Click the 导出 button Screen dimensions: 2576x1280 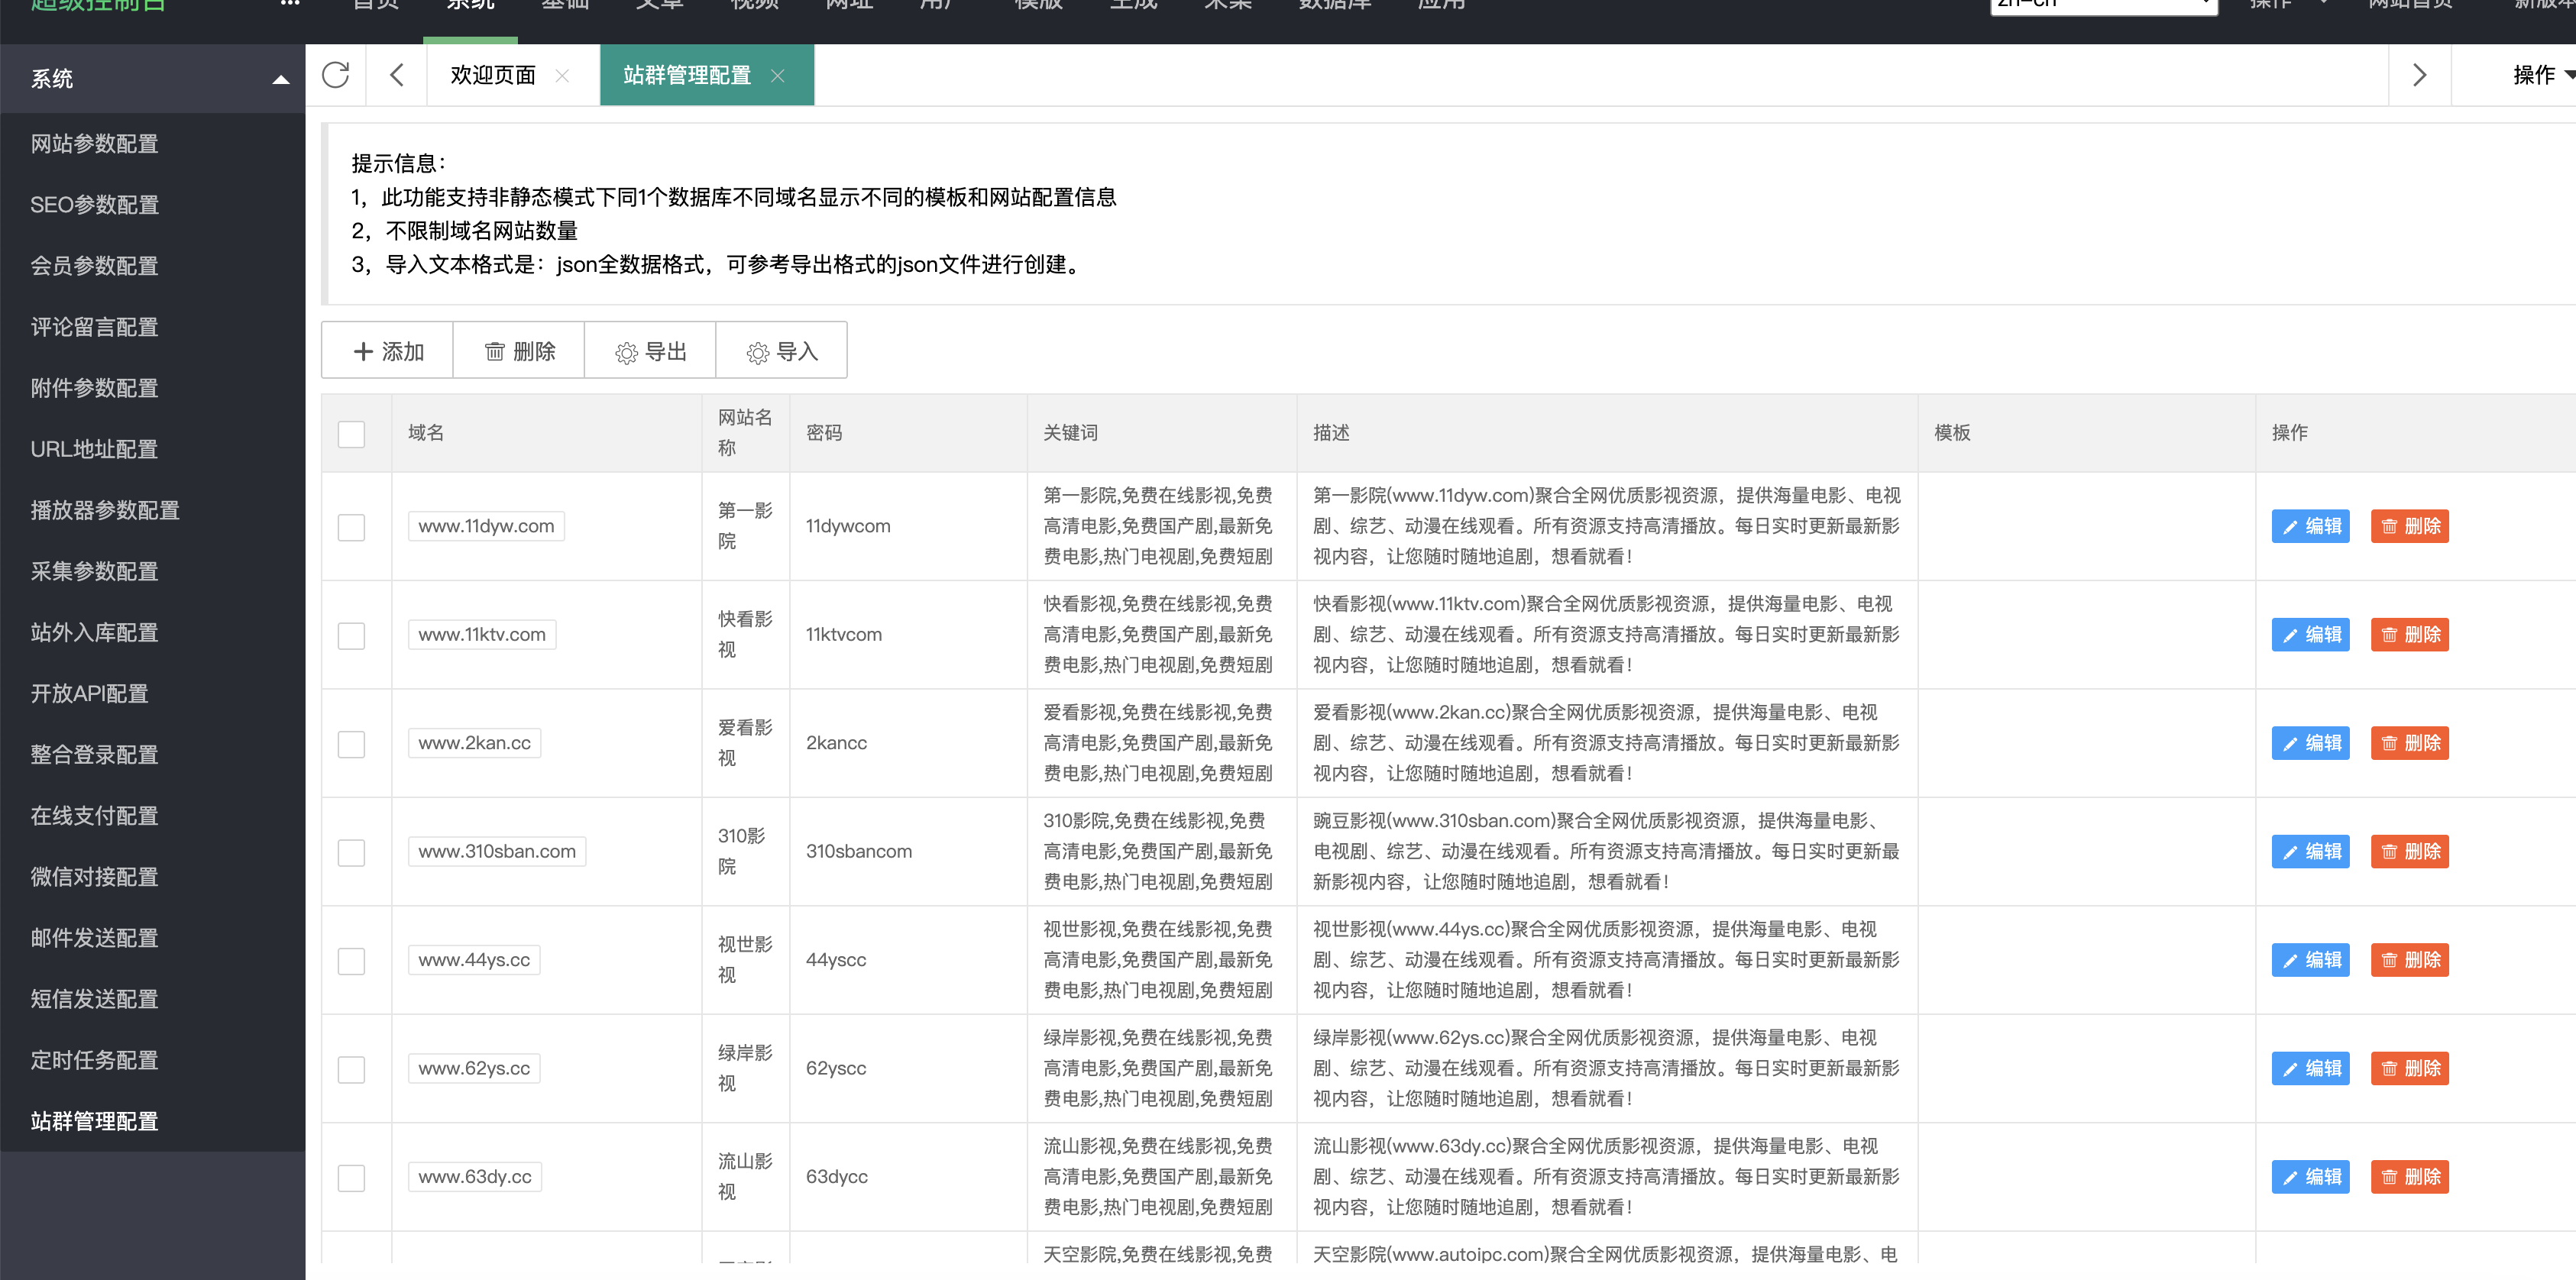650,351
